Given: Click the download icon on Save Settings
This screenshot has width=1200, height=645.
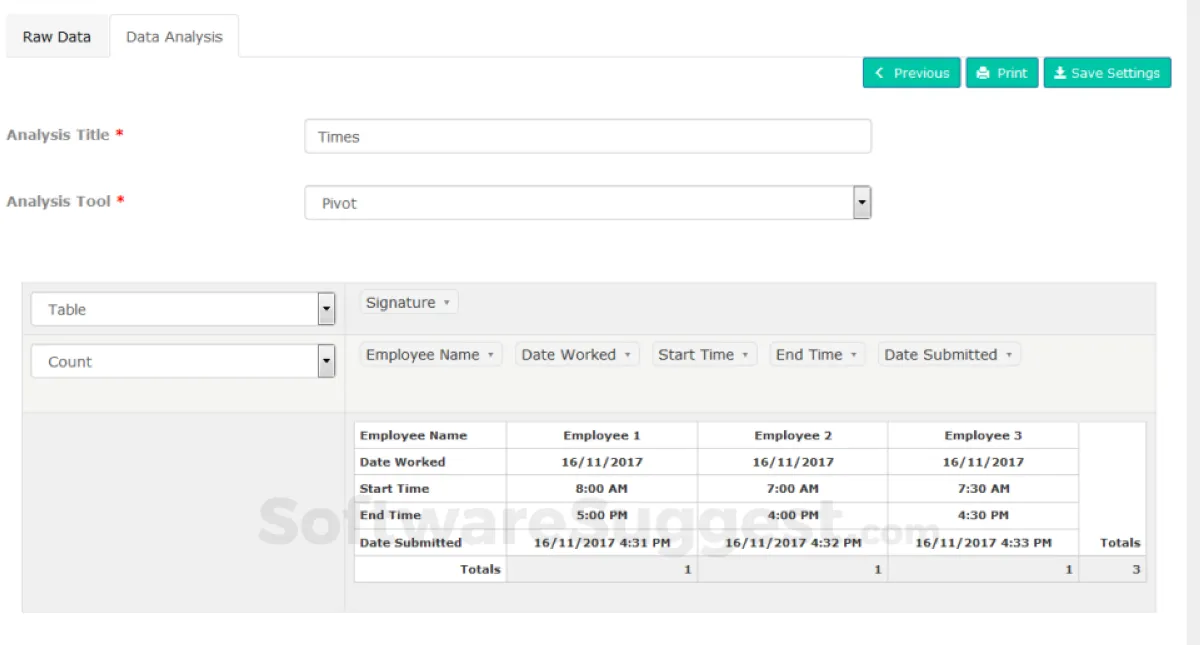Looking at the screenshot, I should click(1060, 73).
